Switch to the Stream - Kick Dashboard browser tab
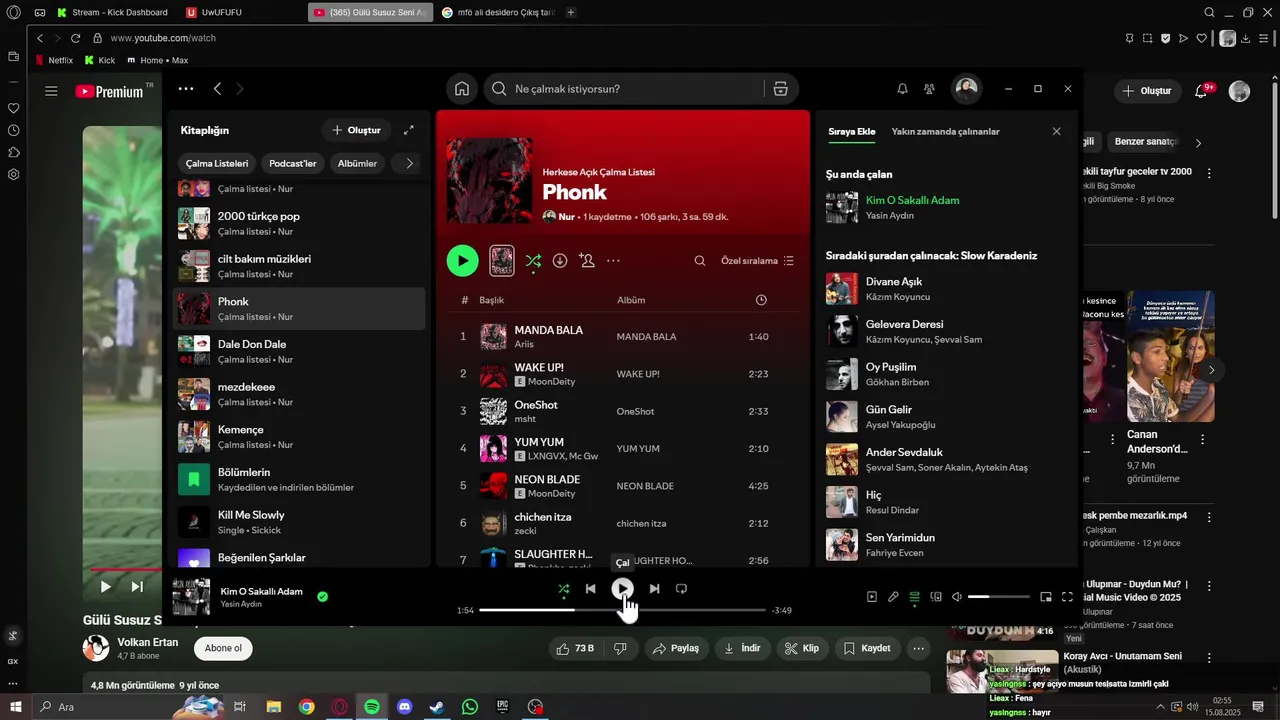 pos(113,12)
